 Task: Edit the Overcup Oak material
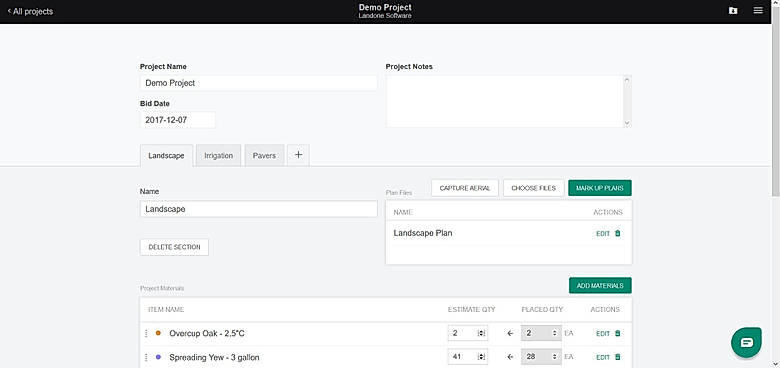coord(603,333)
